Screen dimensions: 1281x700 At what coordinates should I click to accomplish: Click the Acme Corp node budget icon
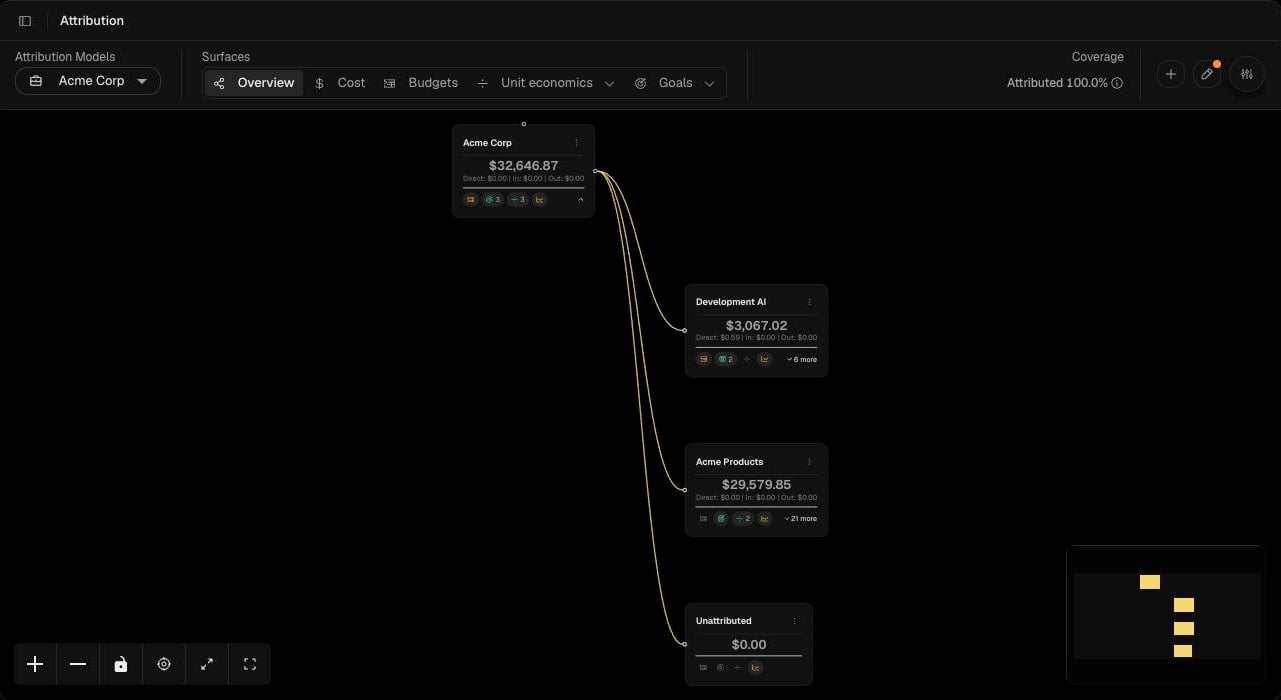(471, 200)
